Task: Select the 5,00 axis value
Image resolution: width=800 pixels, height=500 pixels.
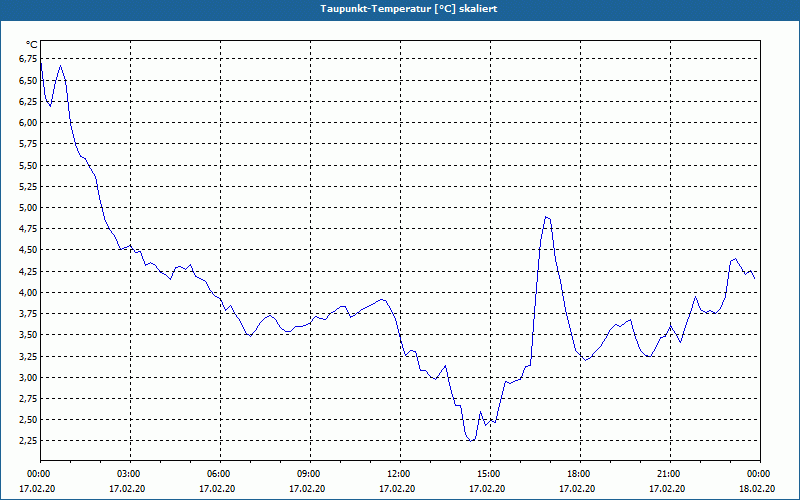Action: [30, 208]
